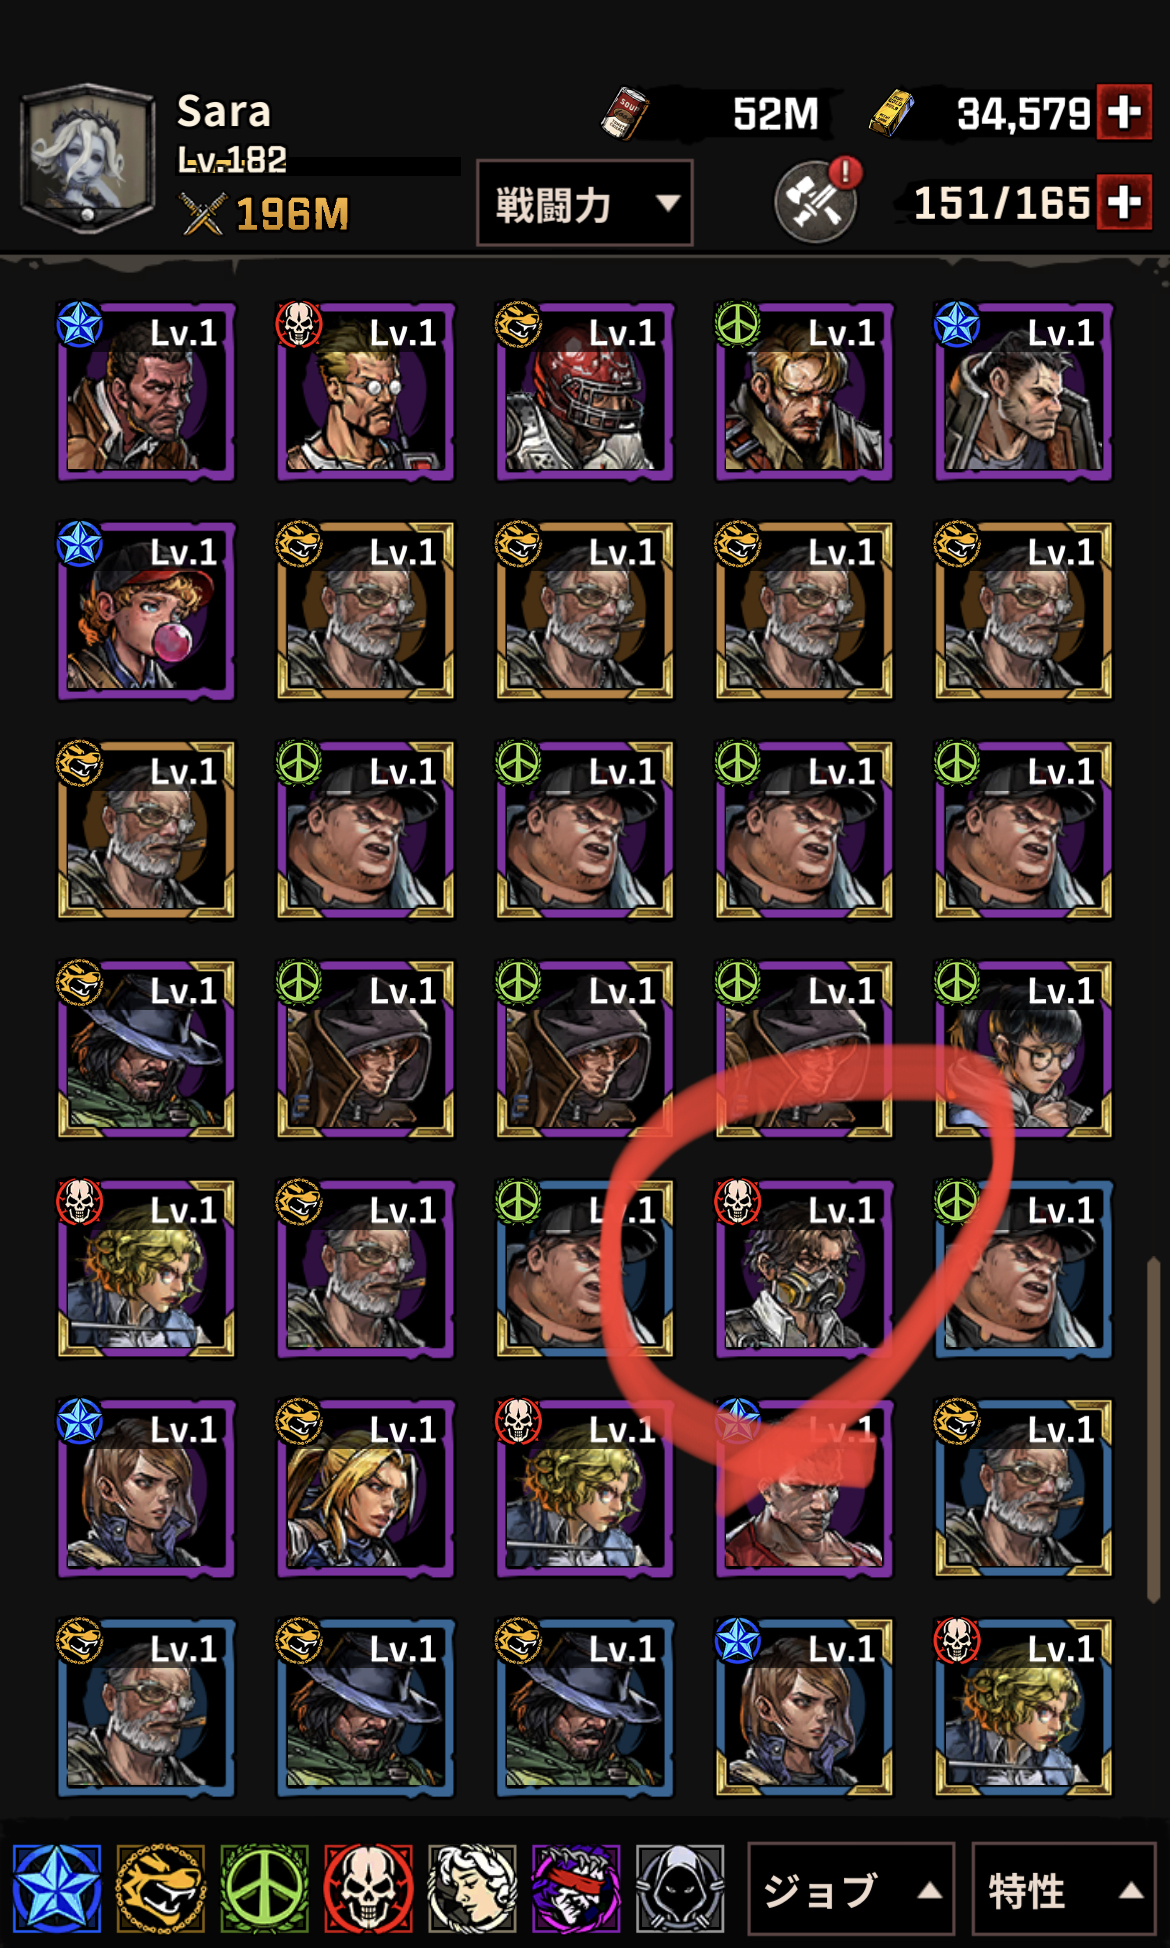The width and height of the screenshot is (1170, 1948).
Task: Select the bubblegum girl hero card
Action: click(146, 610)
